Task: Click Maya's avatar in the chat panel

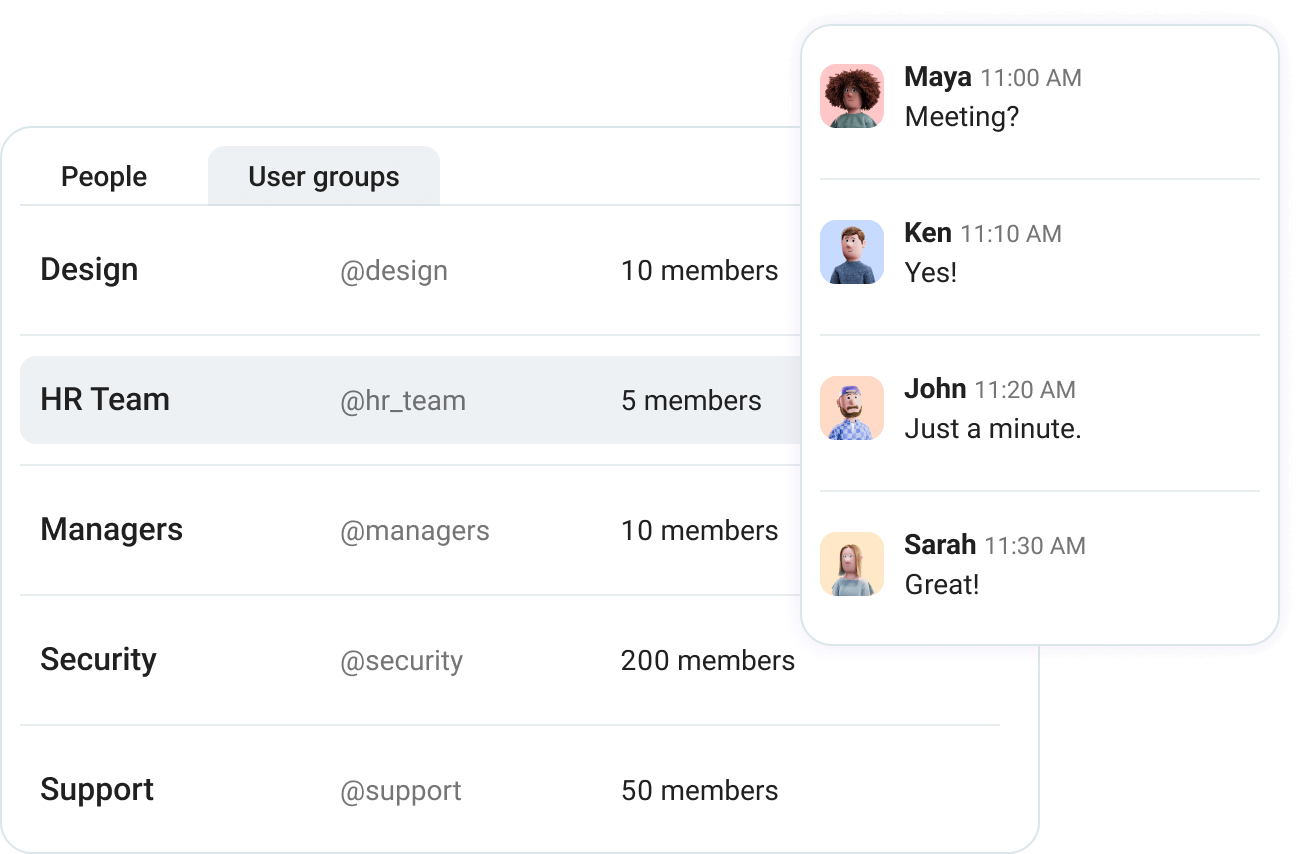Action: click(852, 96)
